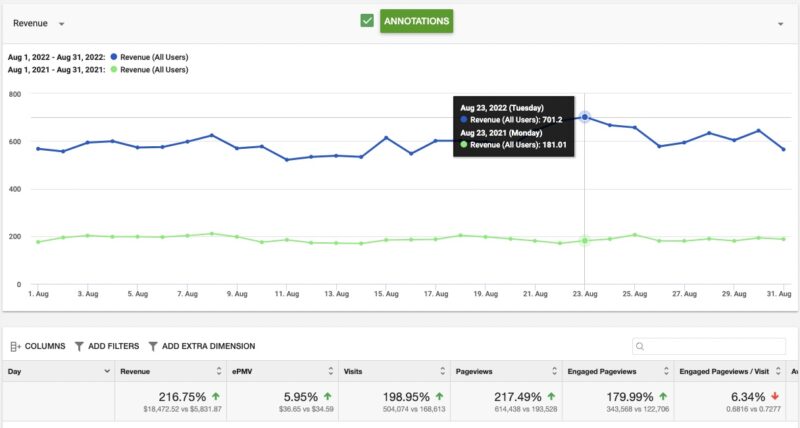The width and height of the screenshot is (800, 428).
Task: Click the magnifier icon in search field
Action: pyautogui.click(x=639, y=347)
